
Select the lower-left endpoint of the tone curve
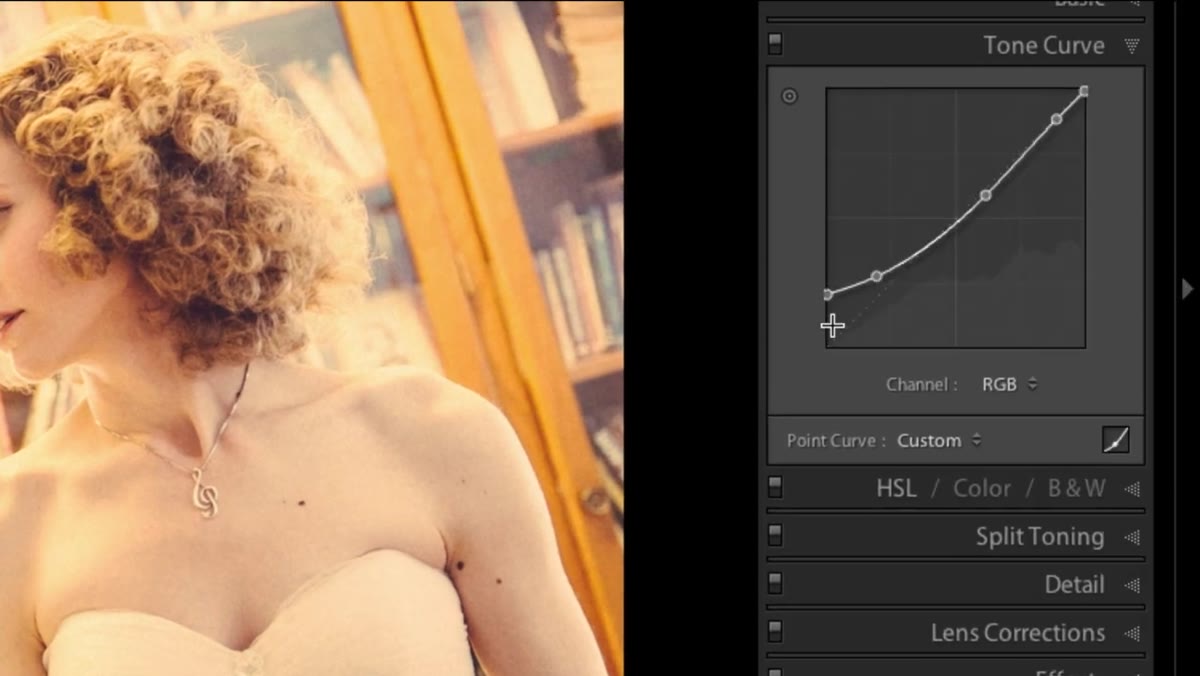coord(828,294)
